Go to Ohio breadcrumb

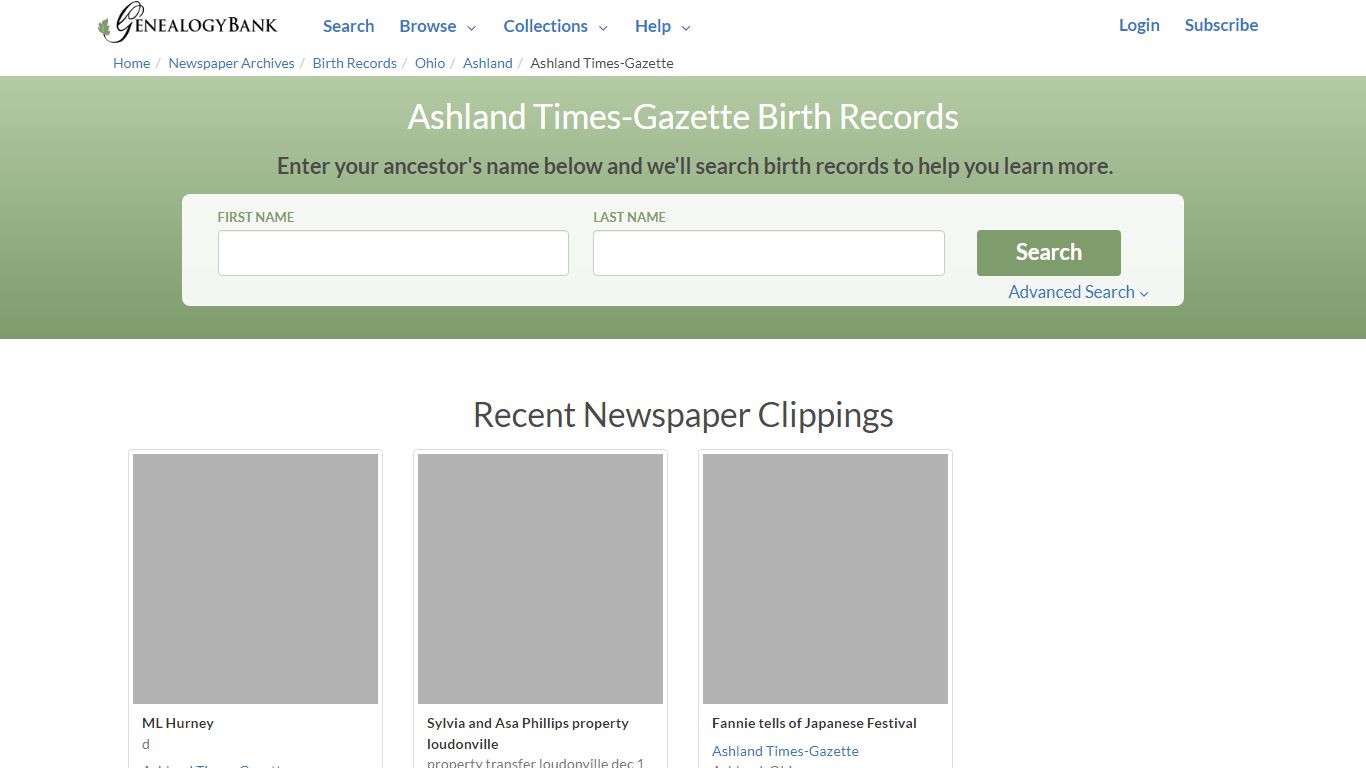(430, 63)
